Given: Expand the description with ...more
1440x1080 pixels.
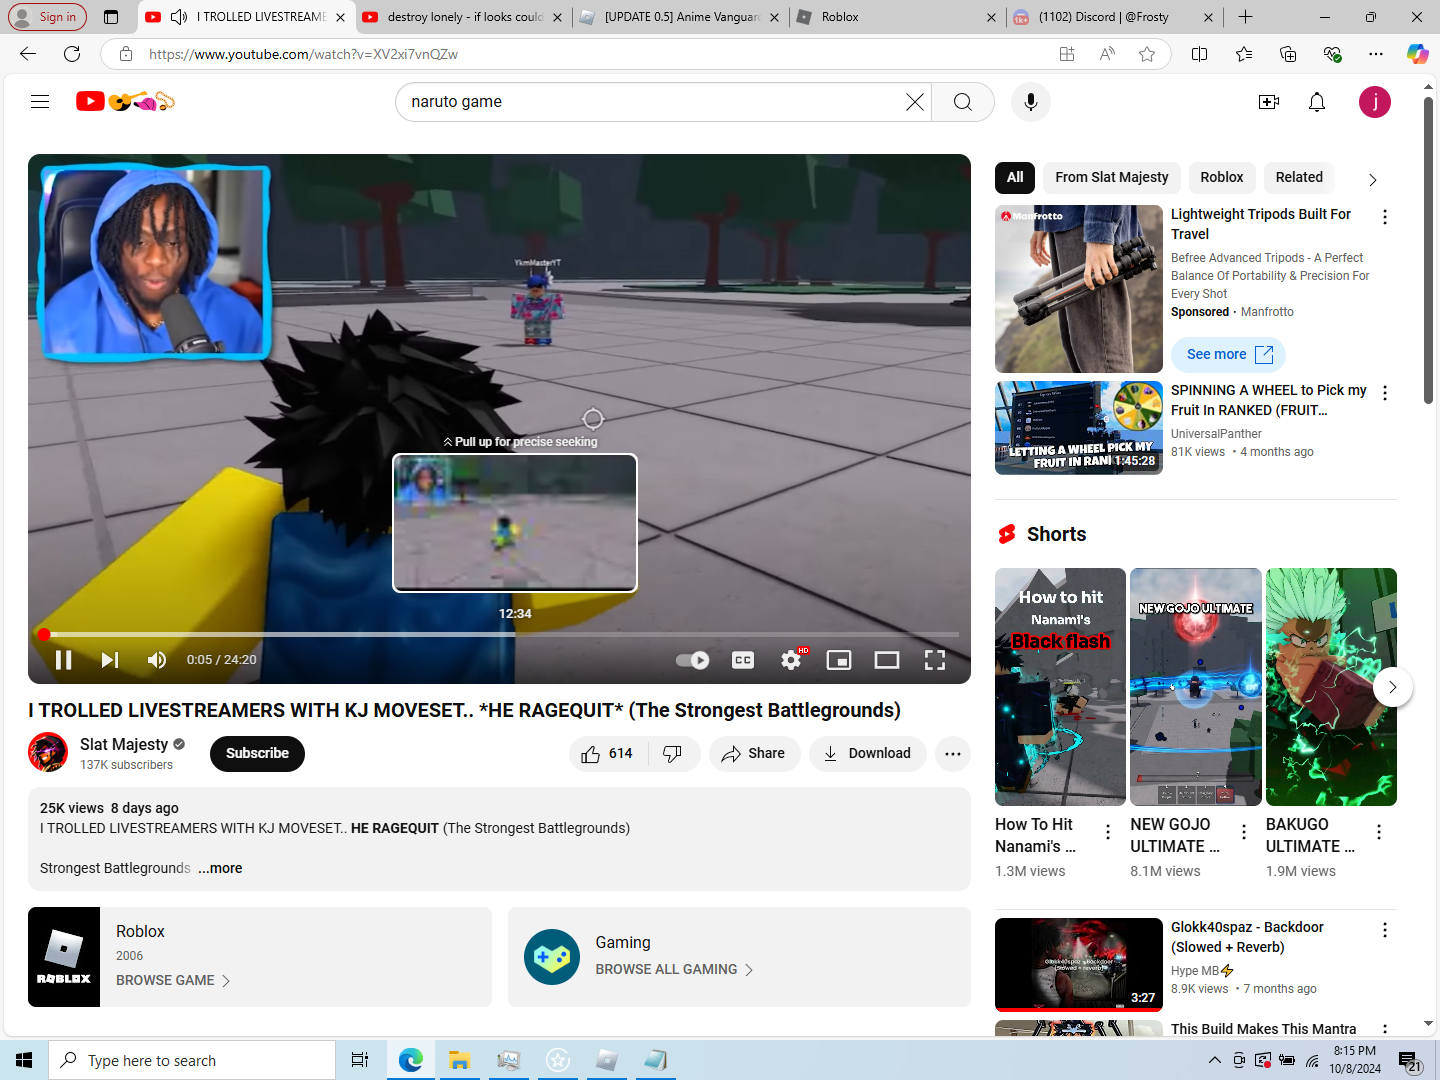Looking at the screenshot, I should [x=220, y=868].
